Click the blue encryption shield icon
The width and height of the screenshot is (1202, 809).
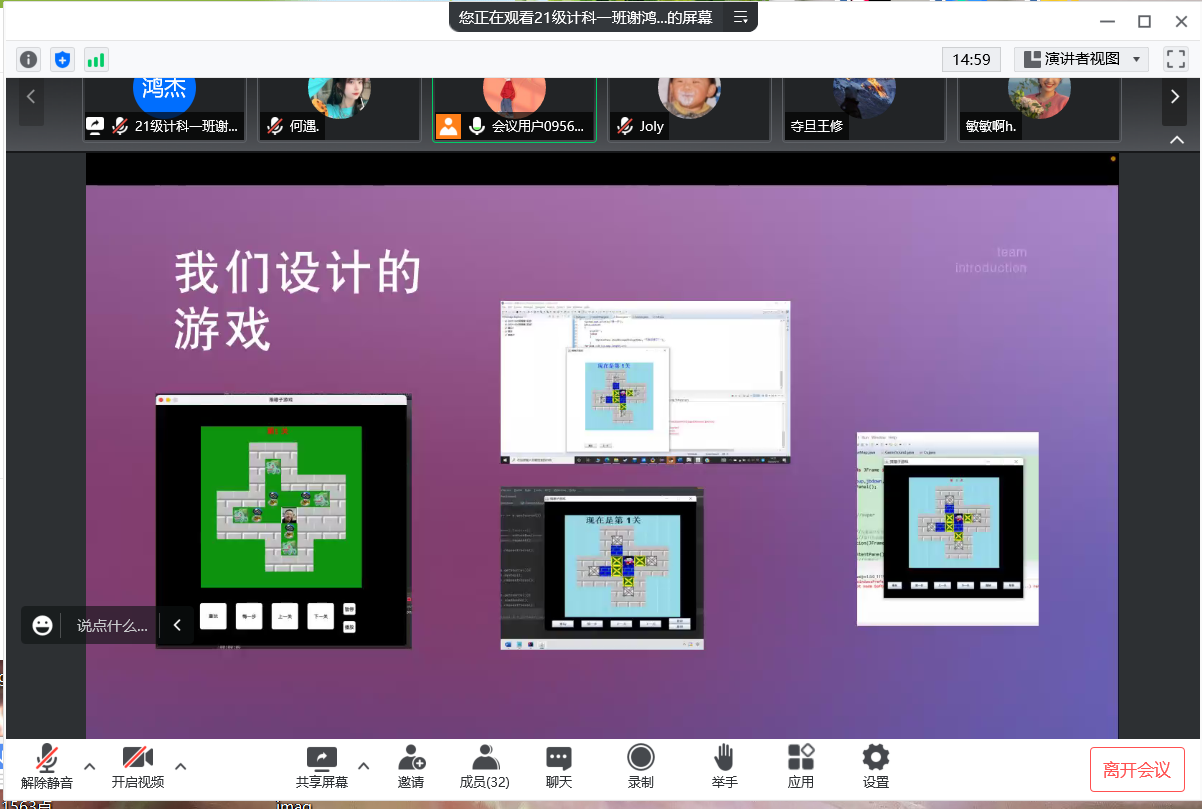tap(63, 60)
